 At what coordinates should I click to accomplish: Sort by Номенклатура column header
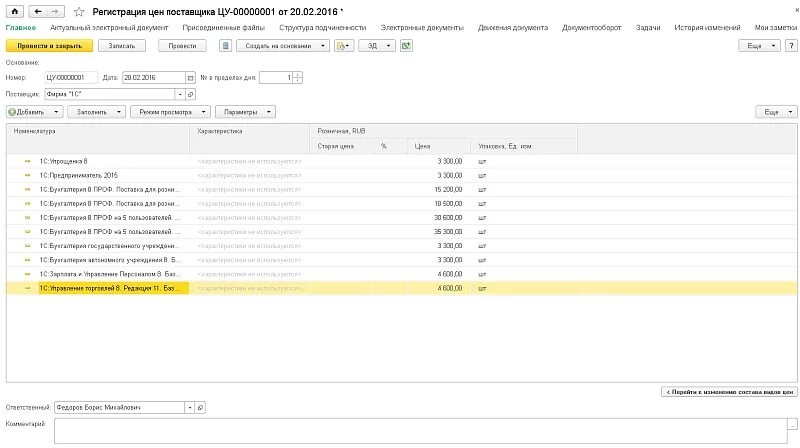point(98,139)
